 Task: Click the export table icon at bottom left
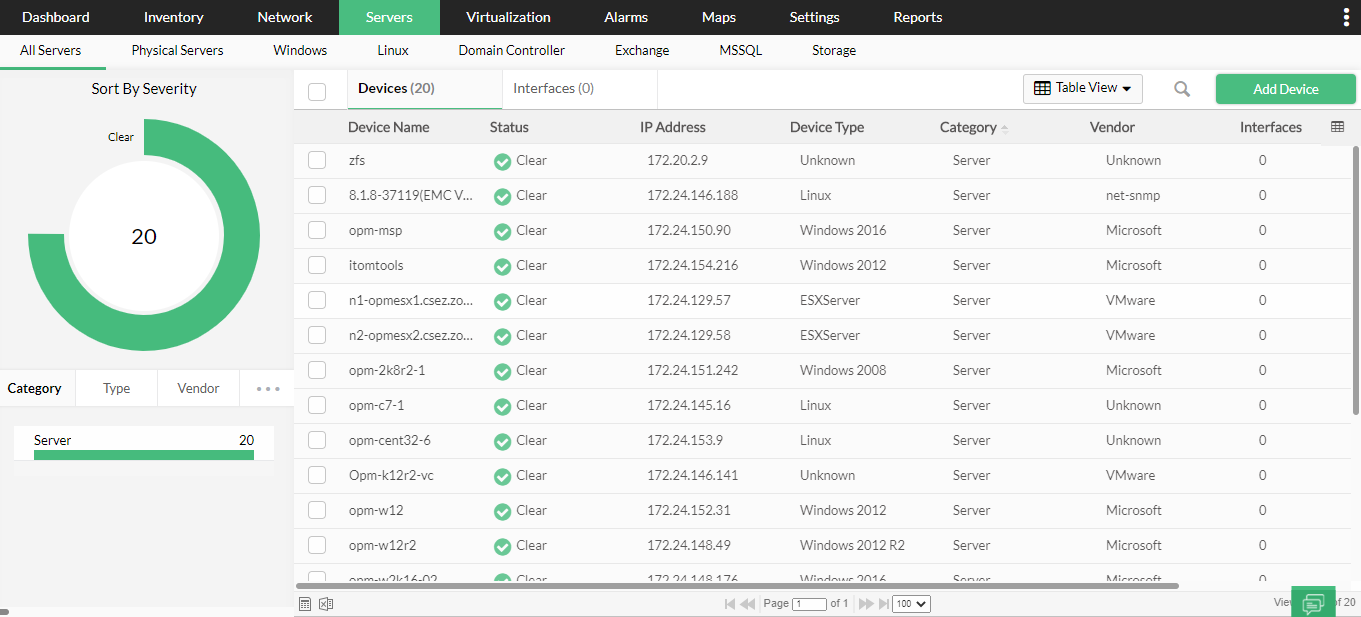point(306,604)
